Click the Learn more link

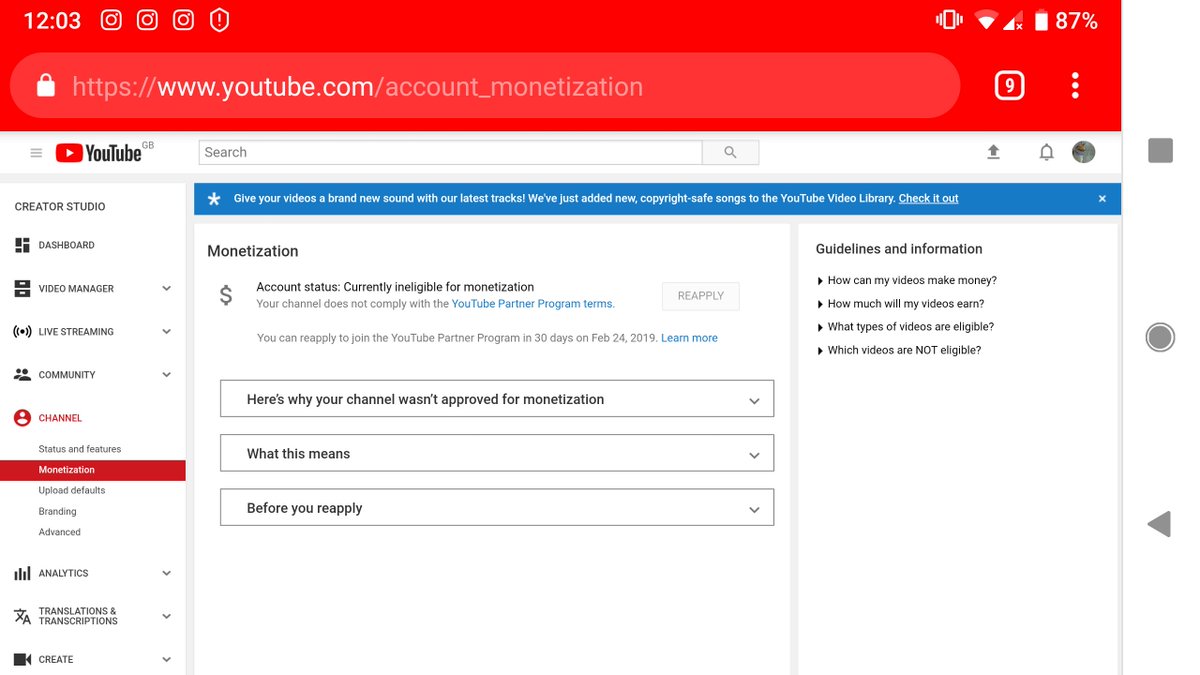click(x=689, y=338)
